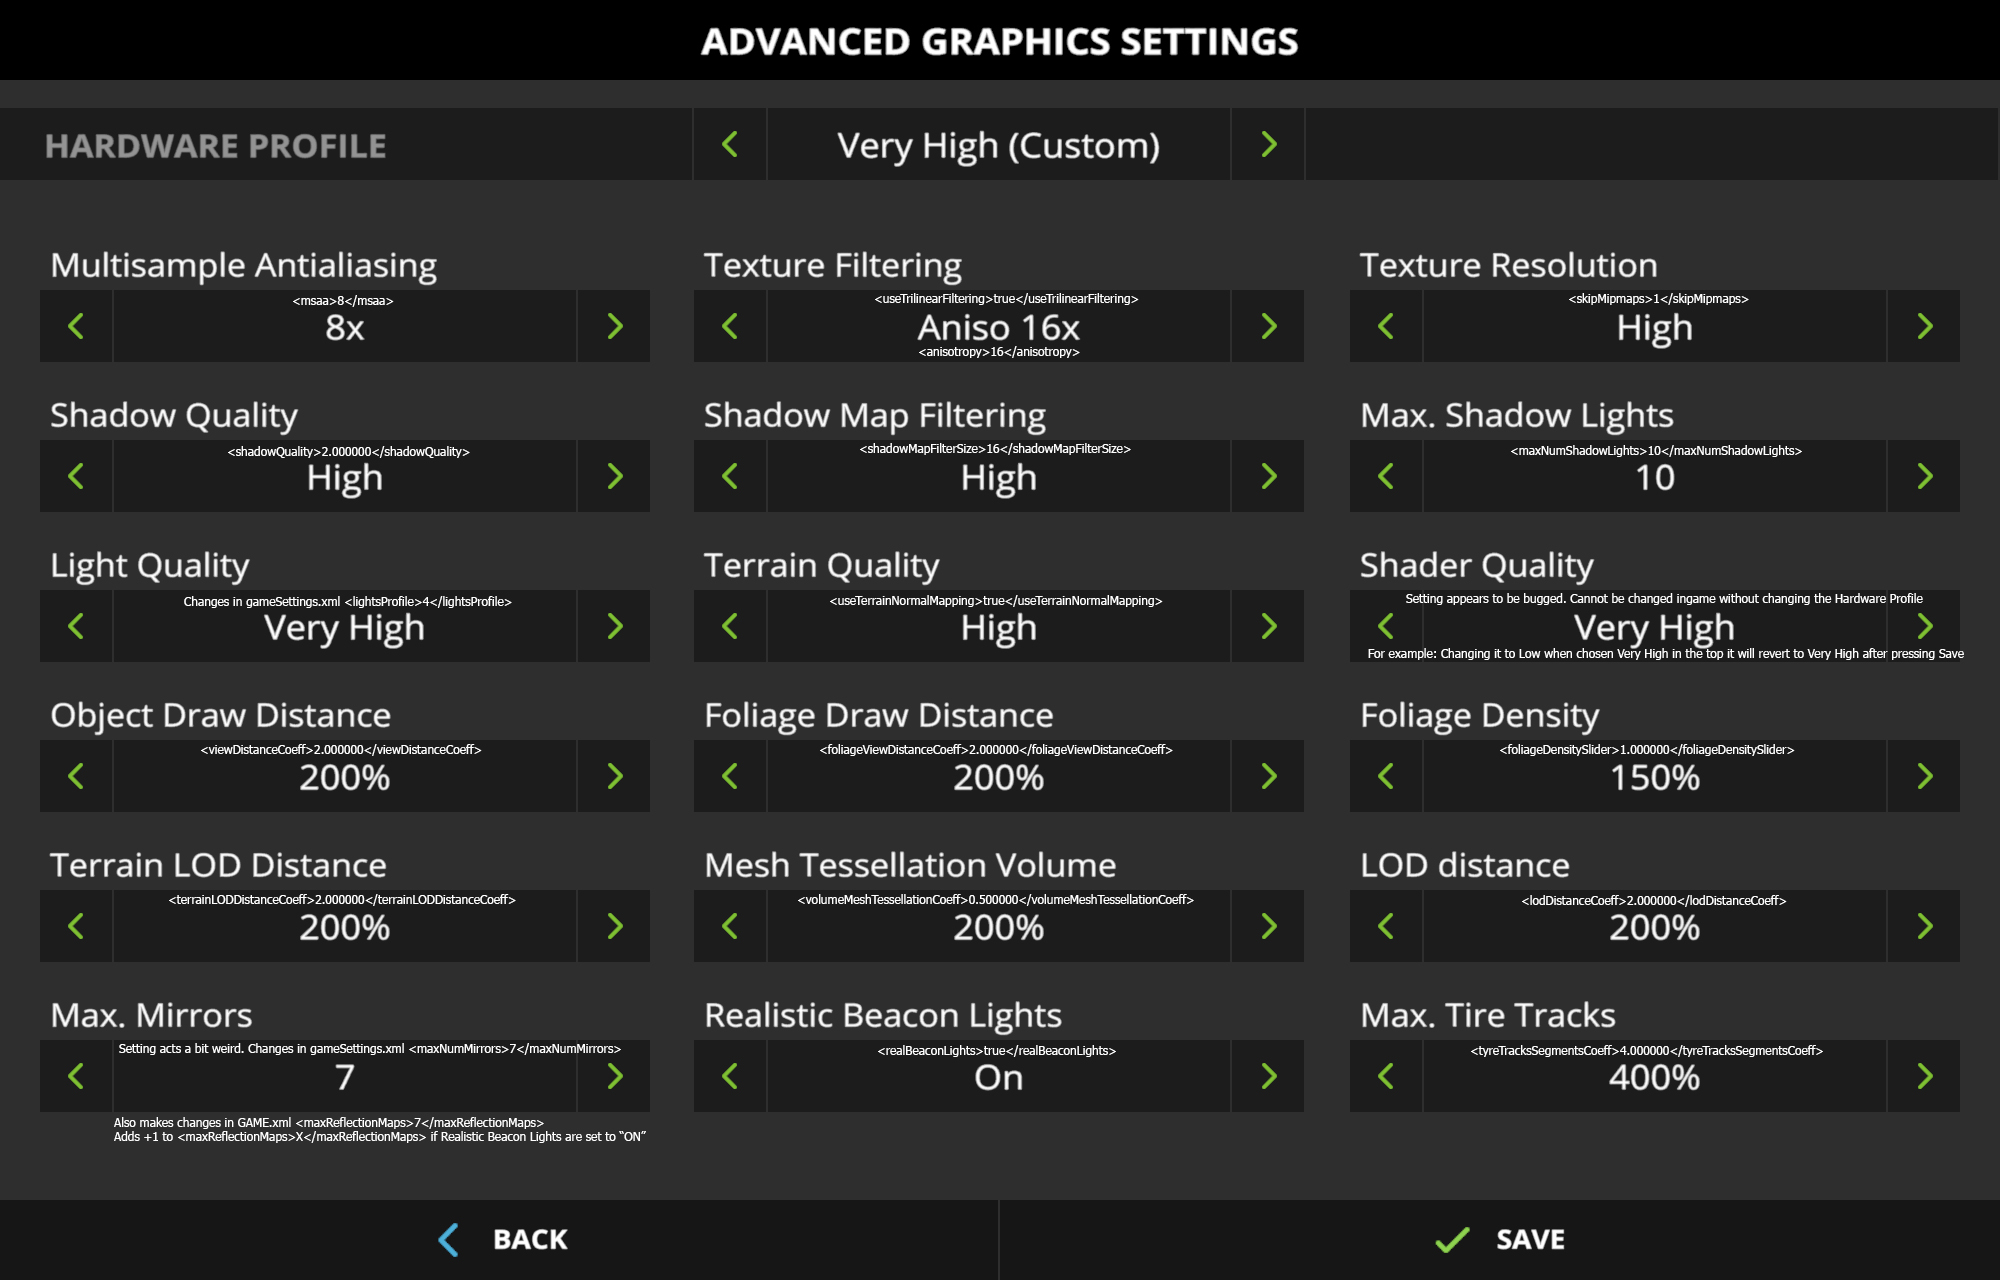Image resolution: width=2000 pixels, height=1280 pixels.
Task: Click the Max. Shadow Lights value 10
Action: tap(1655, 476)
